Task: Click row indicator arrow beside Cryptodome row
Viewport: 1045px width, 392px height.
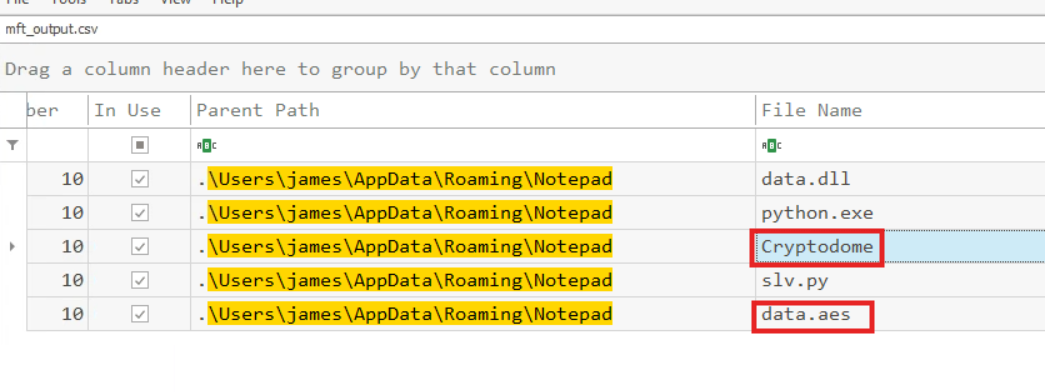Action: (12, 247)
